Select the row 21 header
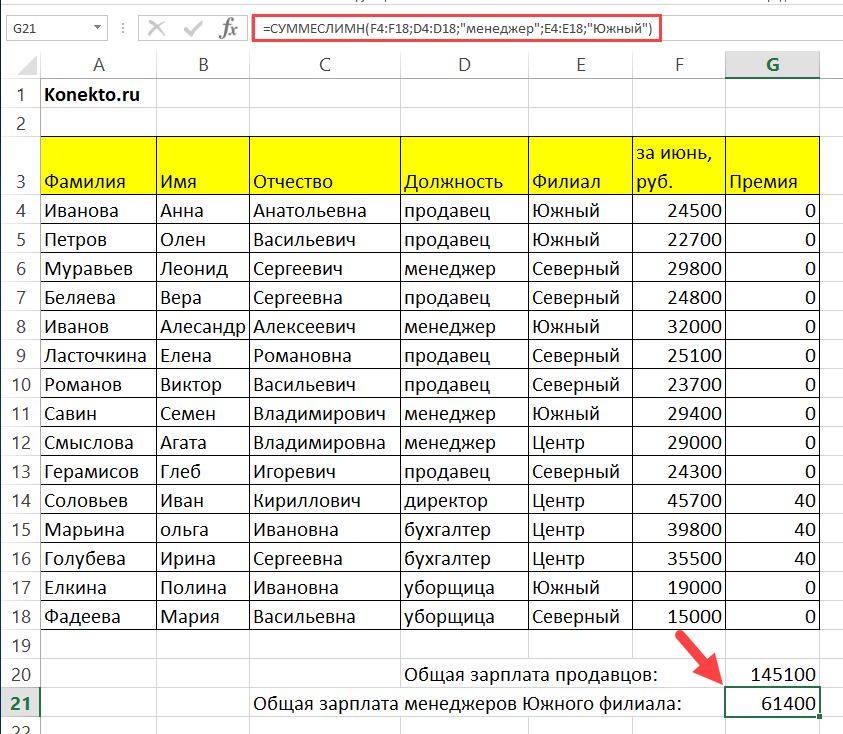This screenshot has height=734, width=843. click(x=20, y=703)
